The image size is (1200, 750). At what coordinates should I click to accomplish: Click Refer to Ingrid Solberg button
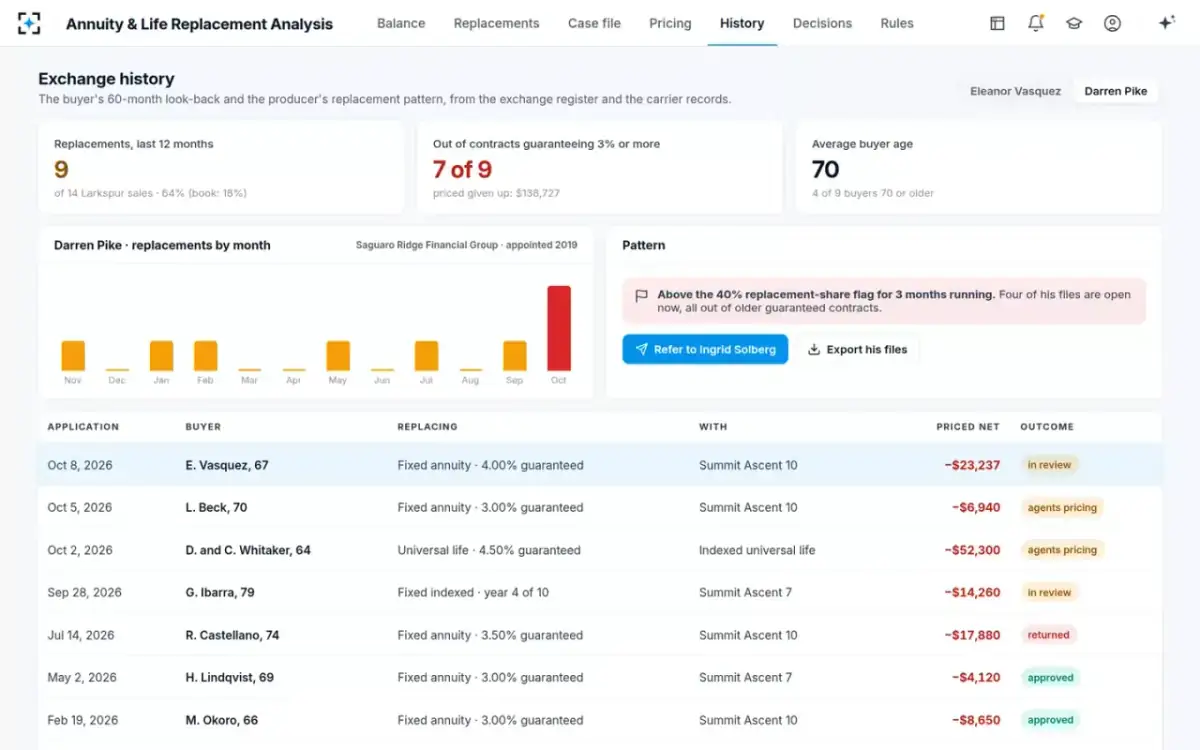(705, 349)
